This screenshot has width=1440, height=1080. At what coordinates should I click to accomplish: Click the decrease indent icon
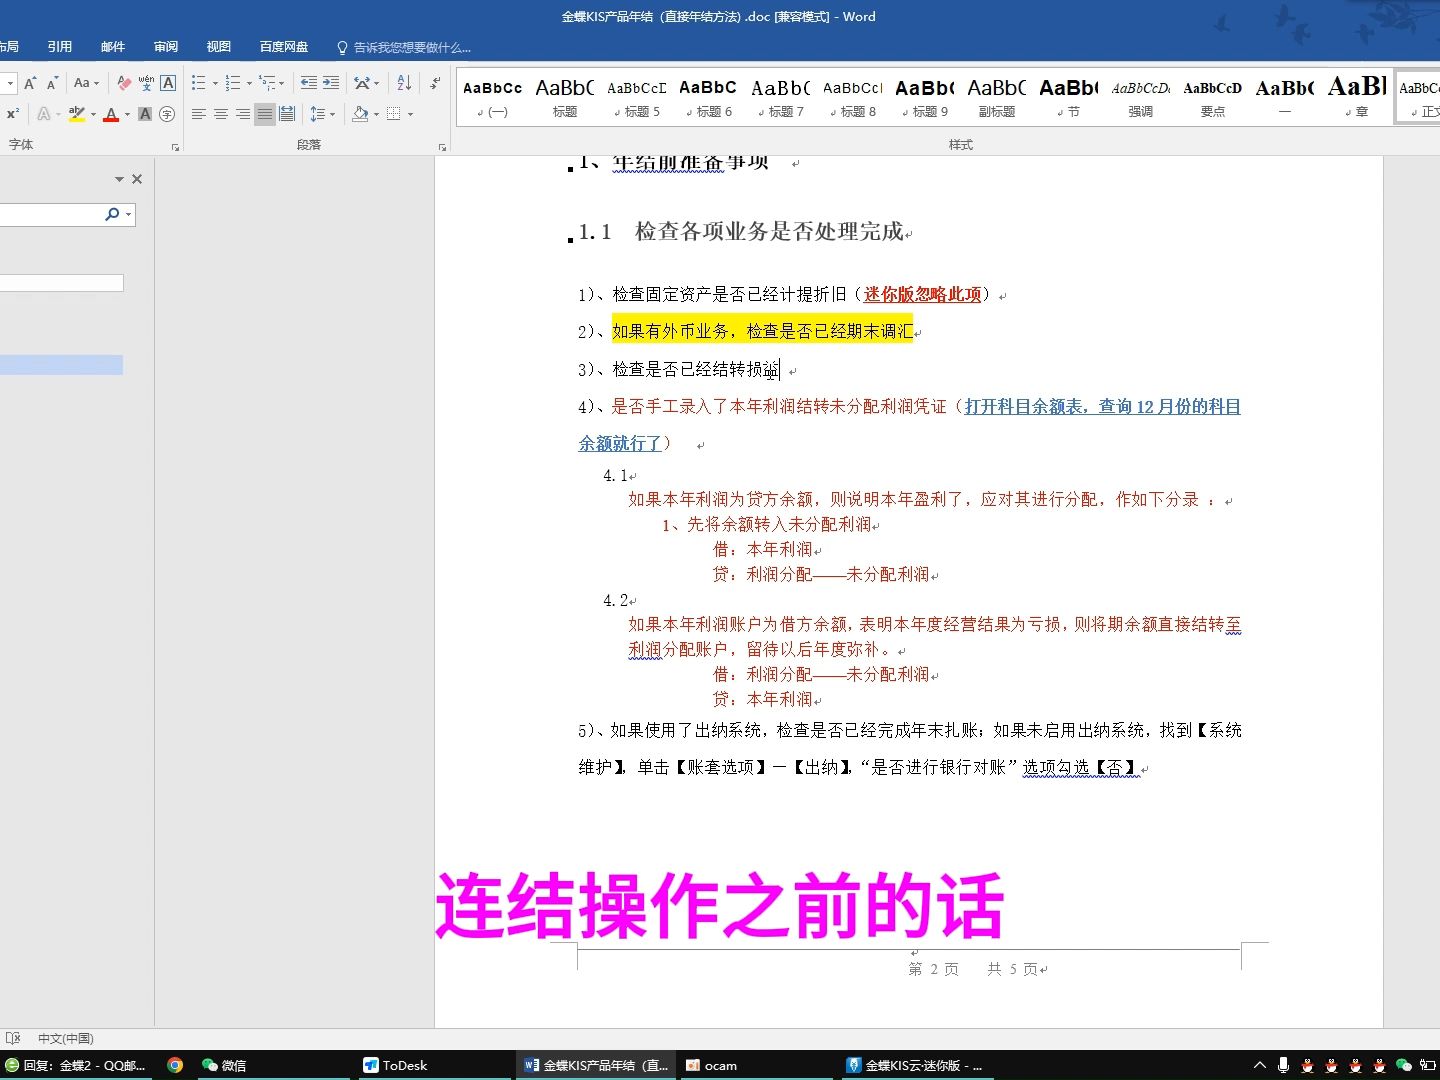[x=309, y=83]
